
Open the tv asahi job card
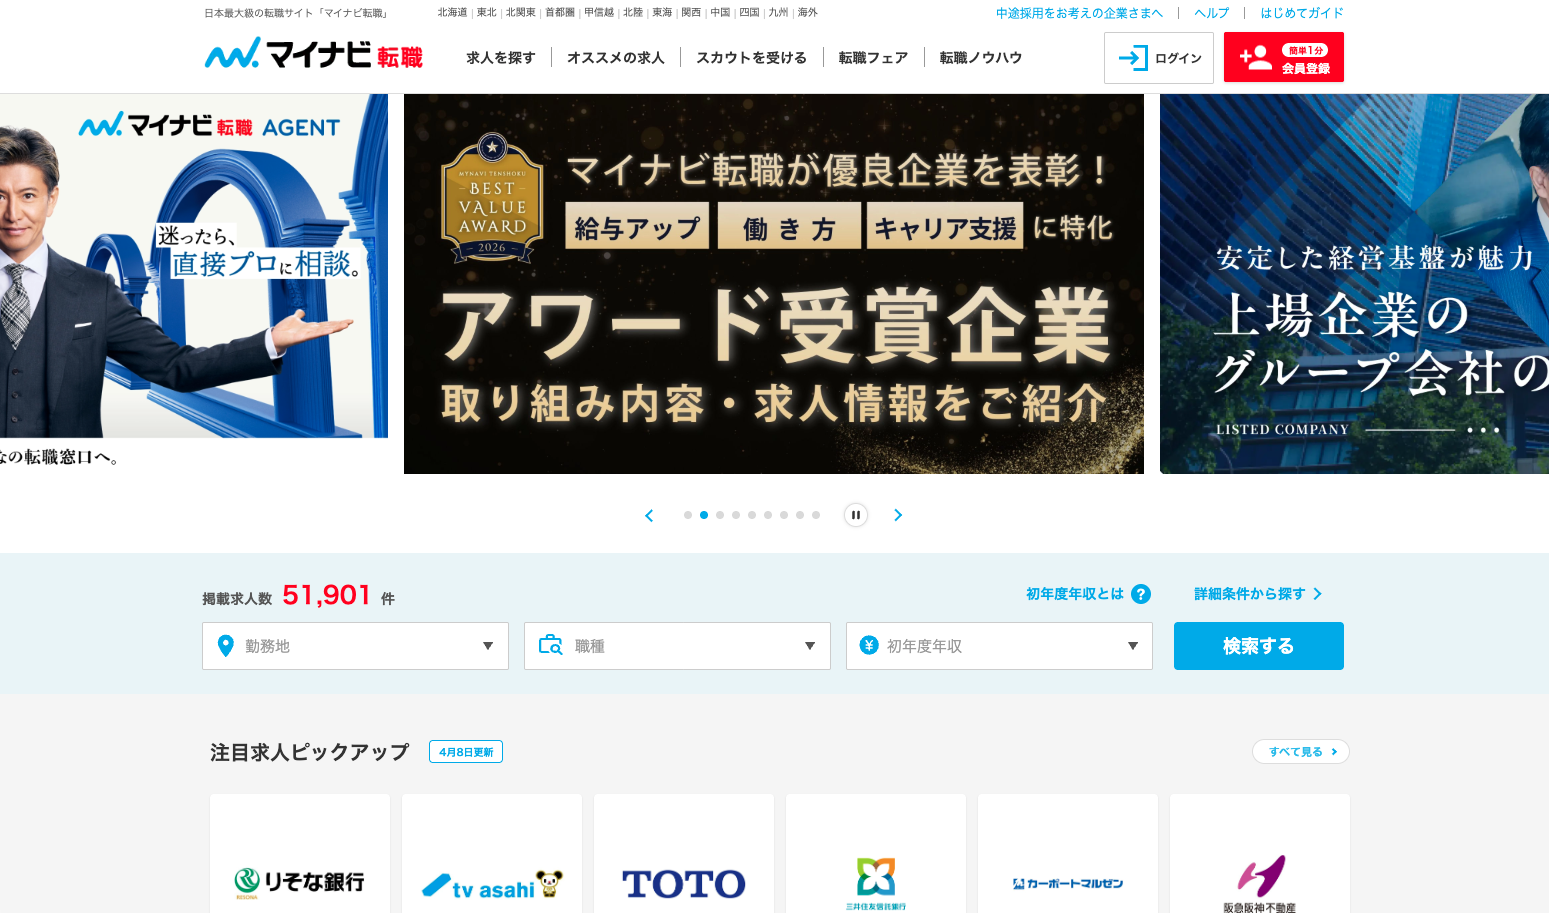point(492,854)
